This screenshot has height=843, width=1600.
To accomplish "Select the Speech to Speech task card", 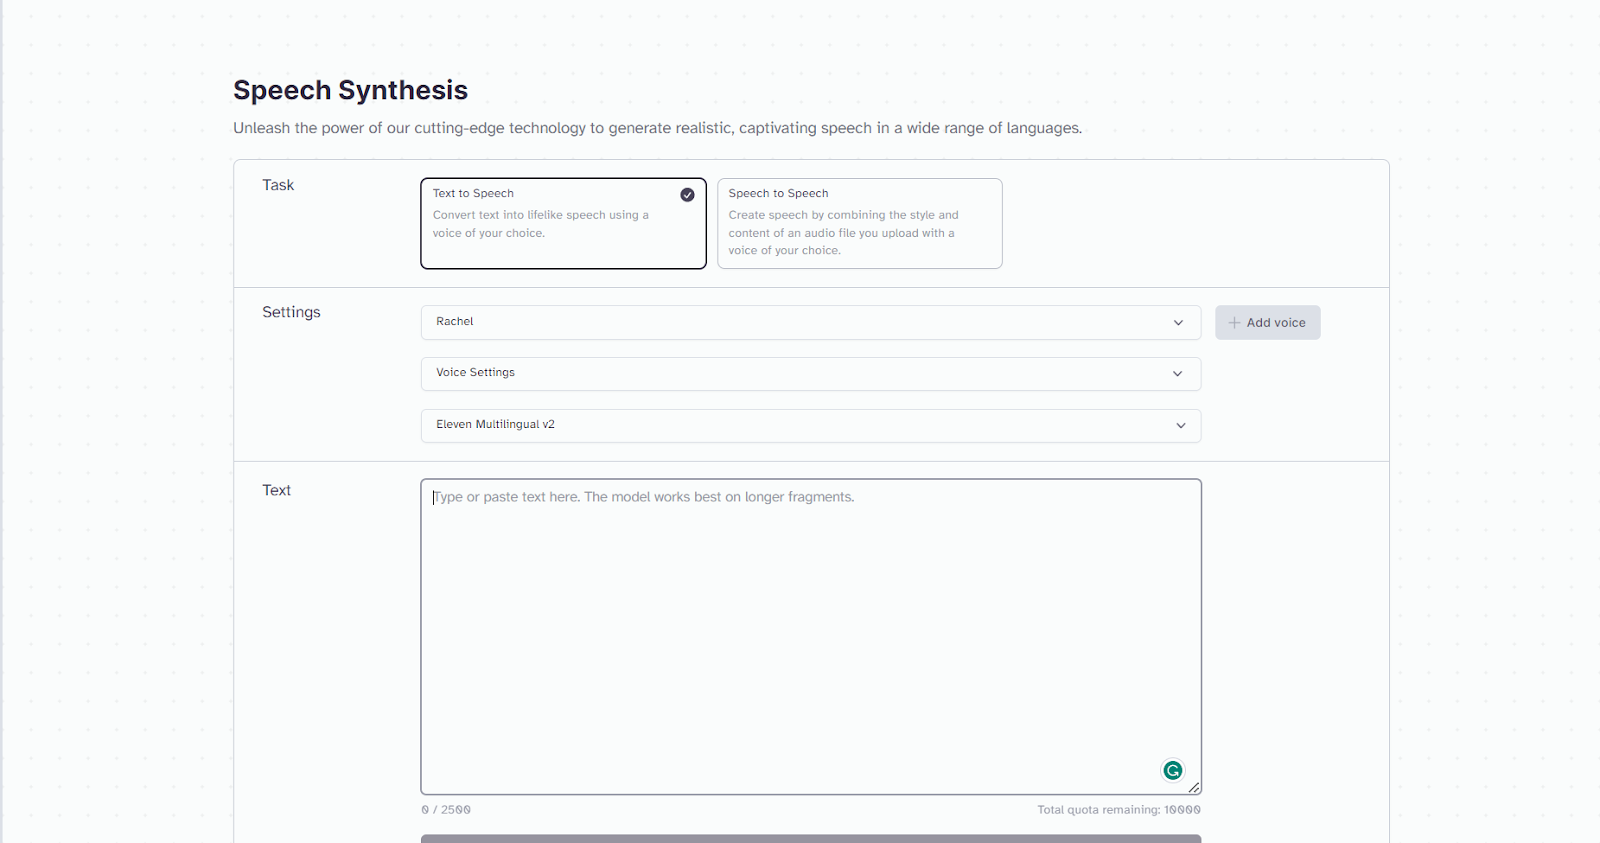I will tap(859, 223).
